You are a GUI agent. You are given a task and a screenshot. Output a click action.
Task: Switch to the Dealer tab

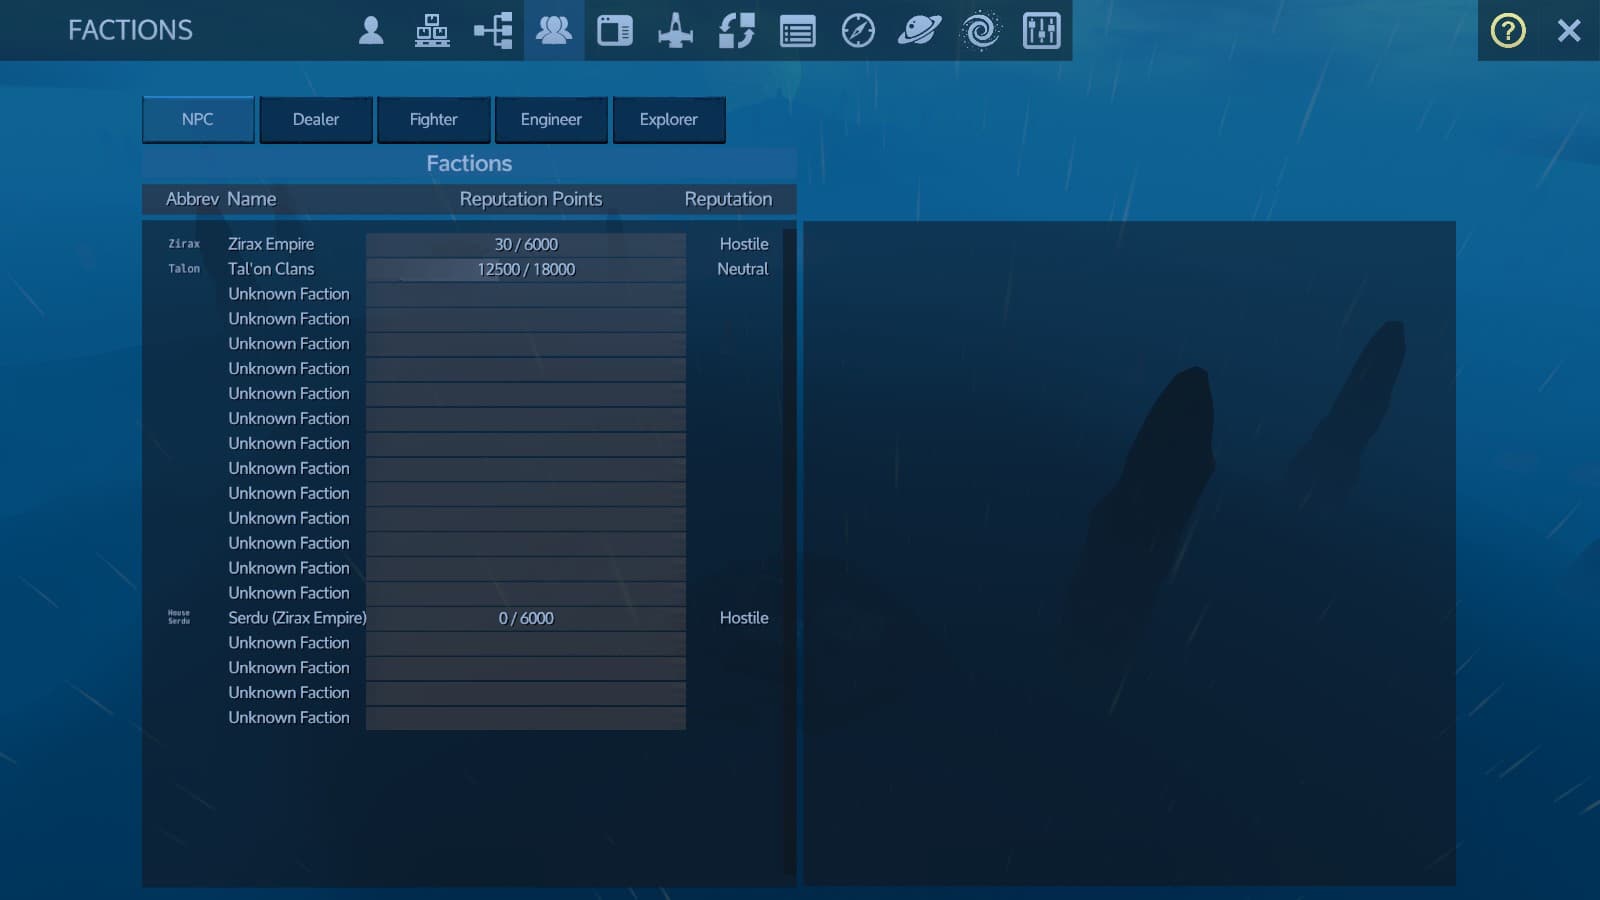pos(316,119)
